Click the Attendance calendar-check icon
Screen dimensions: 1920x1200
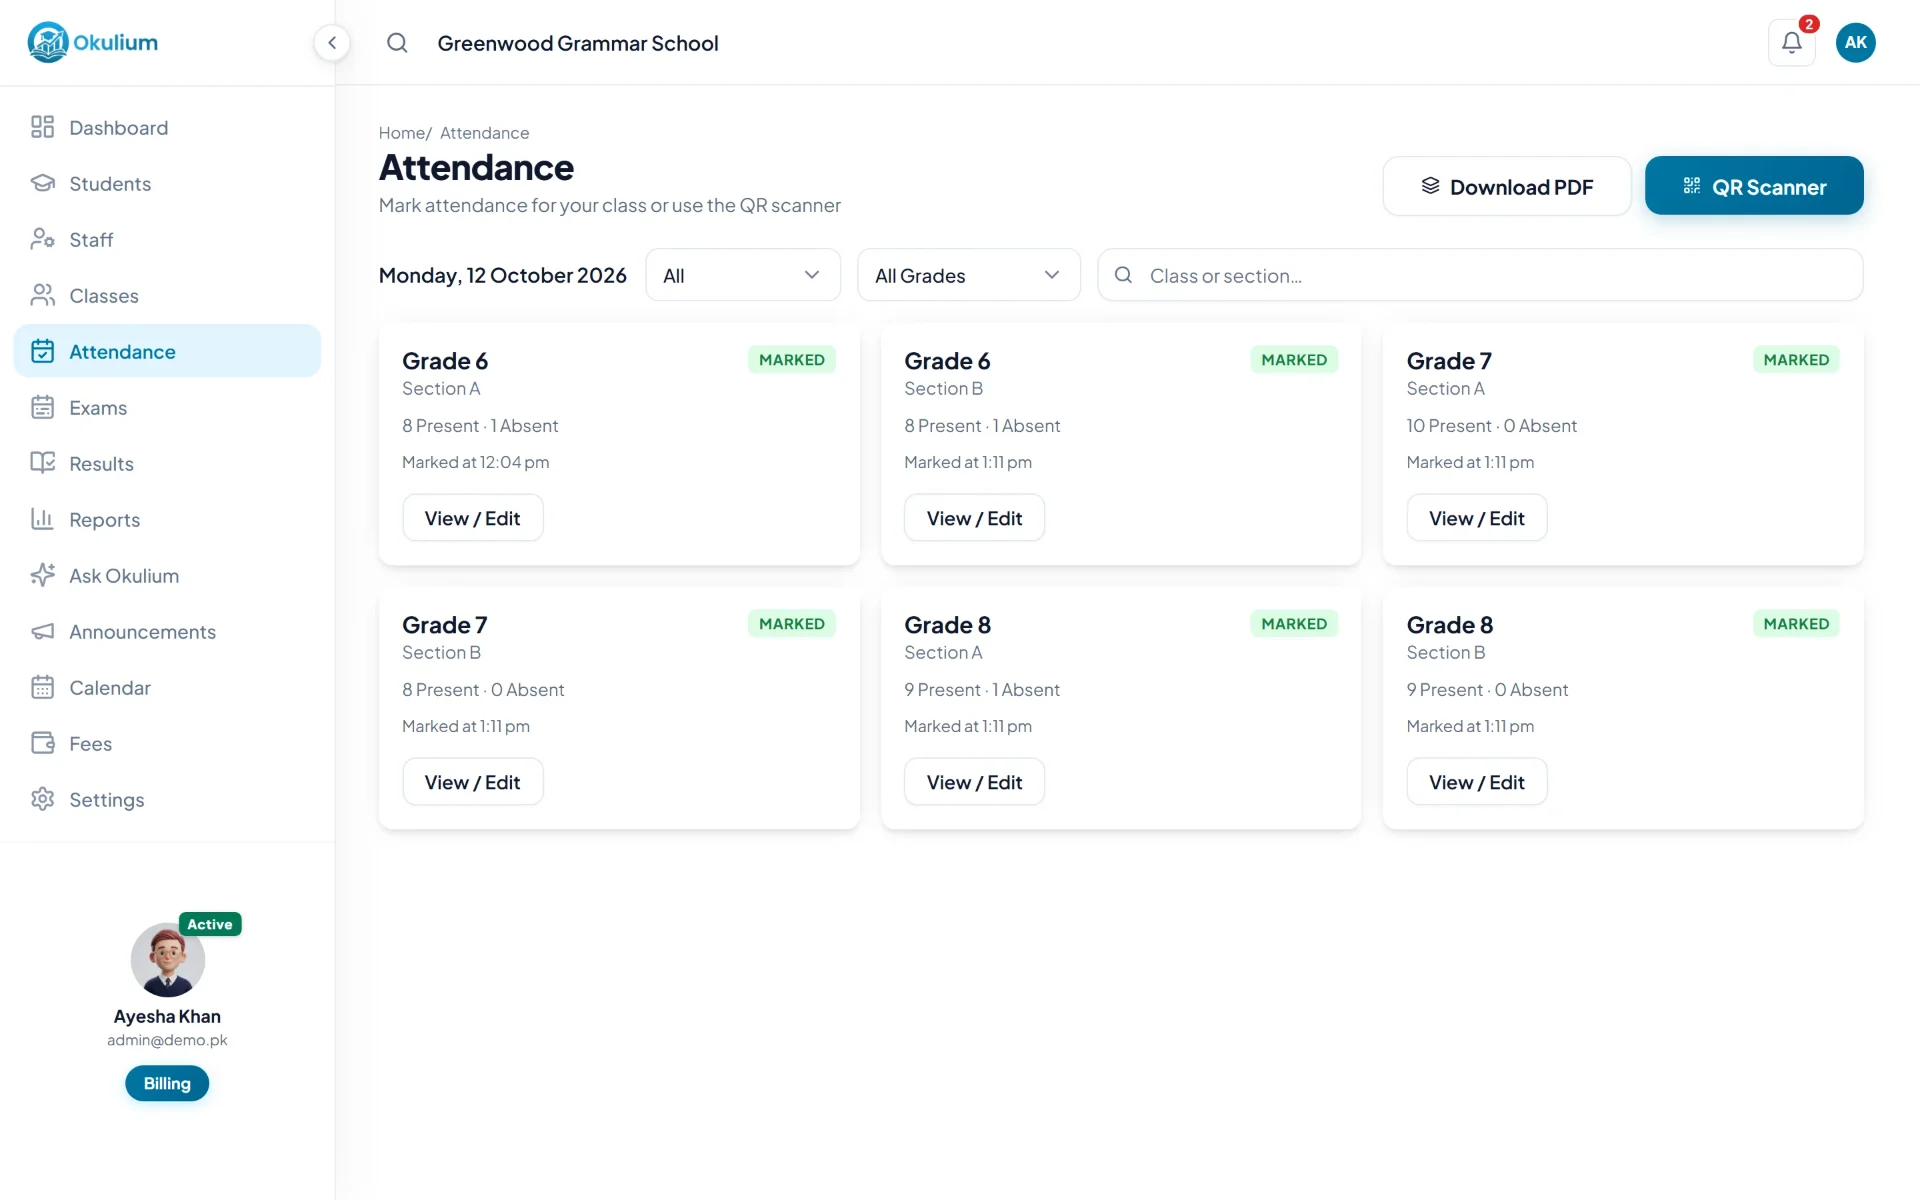pos(42,351)
